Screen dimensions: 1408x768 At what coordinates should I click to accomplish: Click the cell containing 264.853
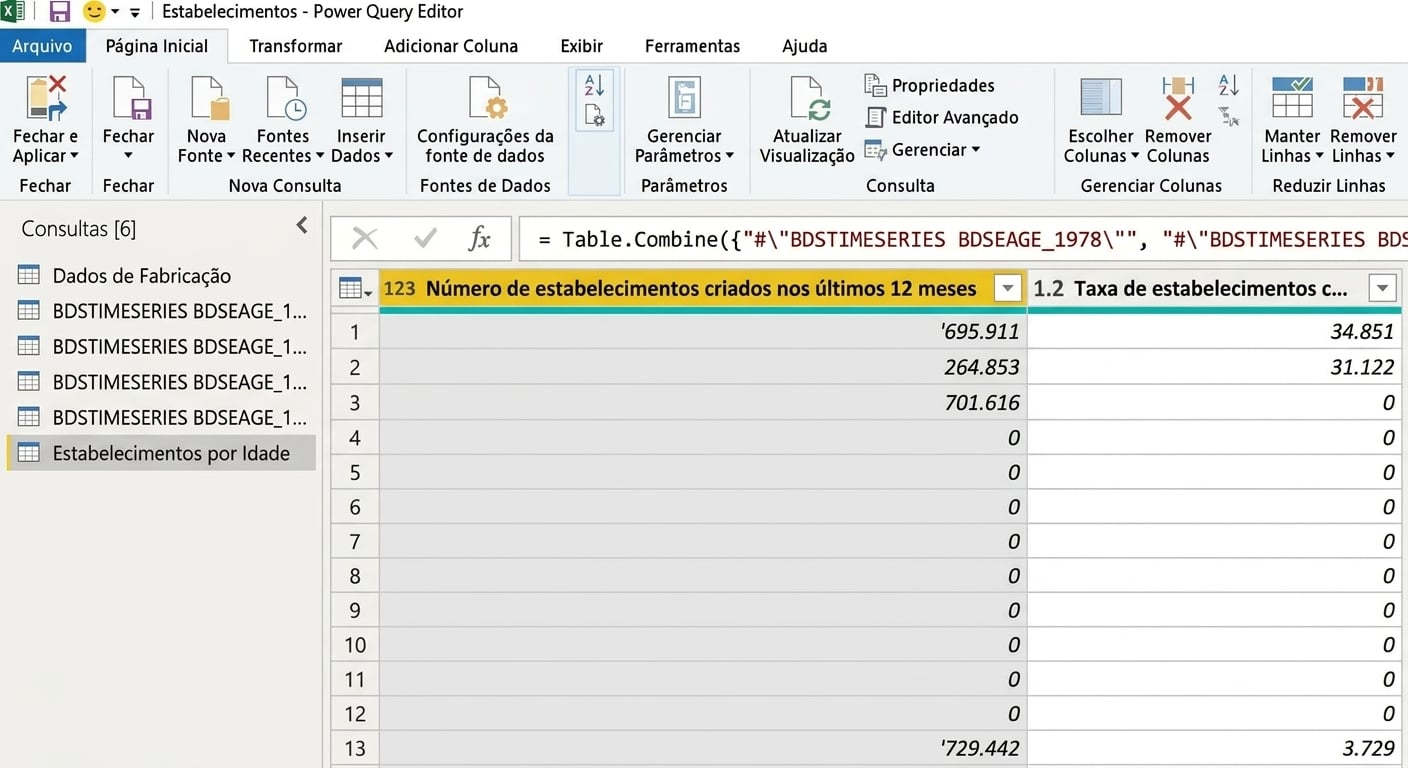coord(703,367)
